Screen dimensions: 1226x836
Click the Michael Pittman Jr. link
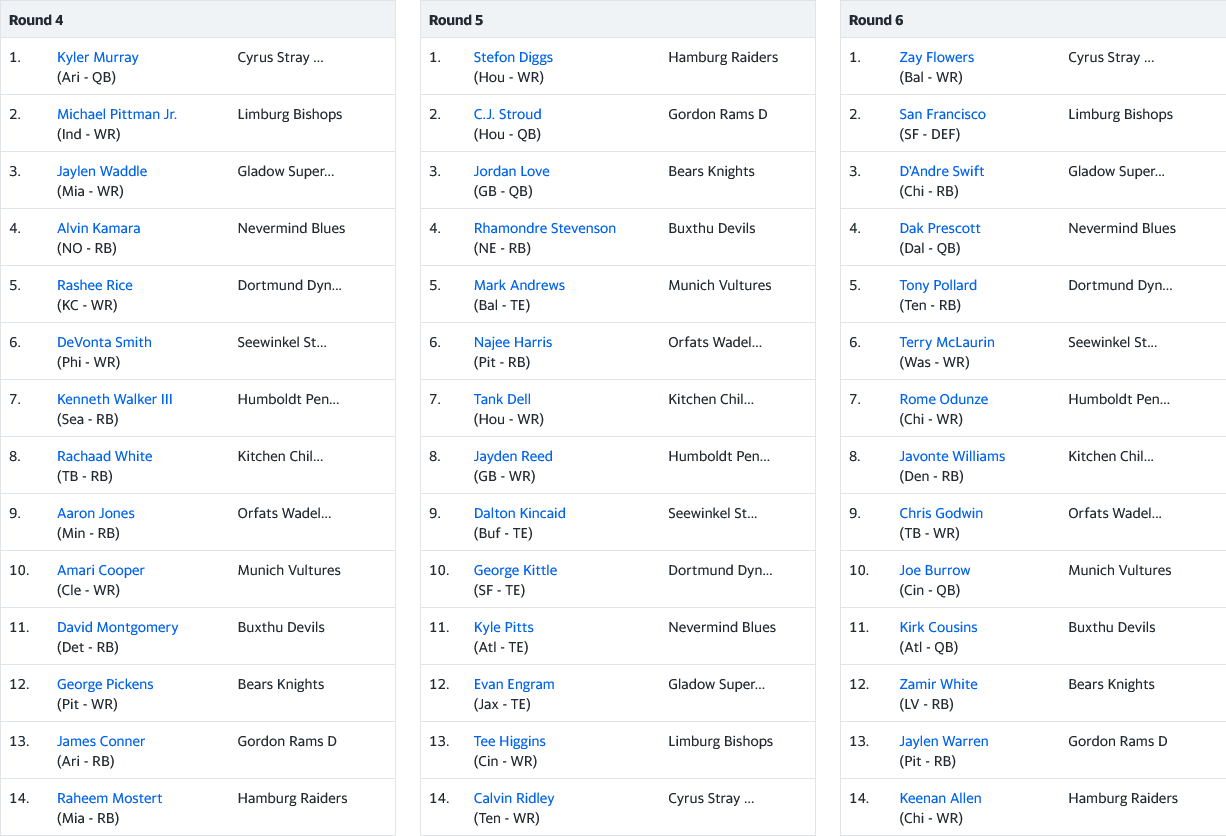117,114
